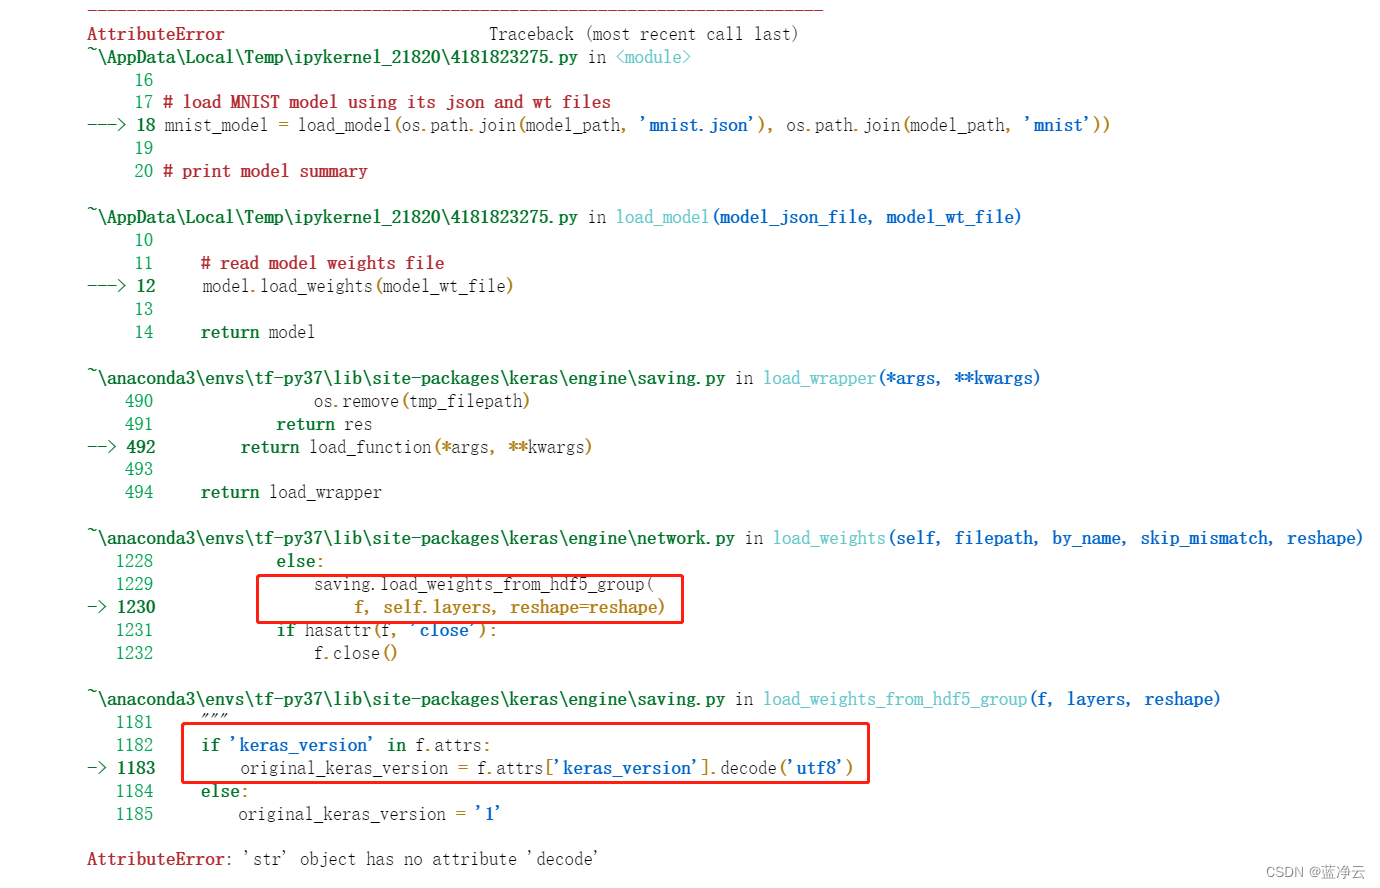This screenshot has width=1380, height=888.
Task: Click the 'model_json_file' parameter name
Action: click(x=795, y=217)
